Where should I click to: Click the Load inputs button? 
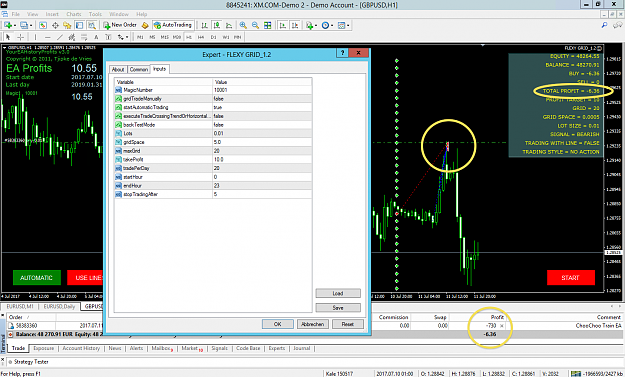(x=338, y=293)
